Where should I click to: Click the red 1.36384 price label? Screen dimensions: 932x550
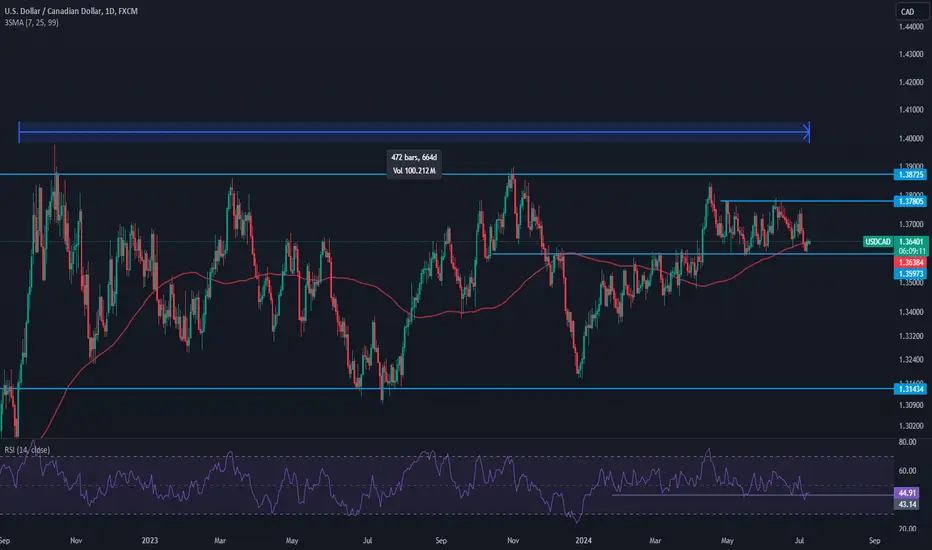coord(911,262)
